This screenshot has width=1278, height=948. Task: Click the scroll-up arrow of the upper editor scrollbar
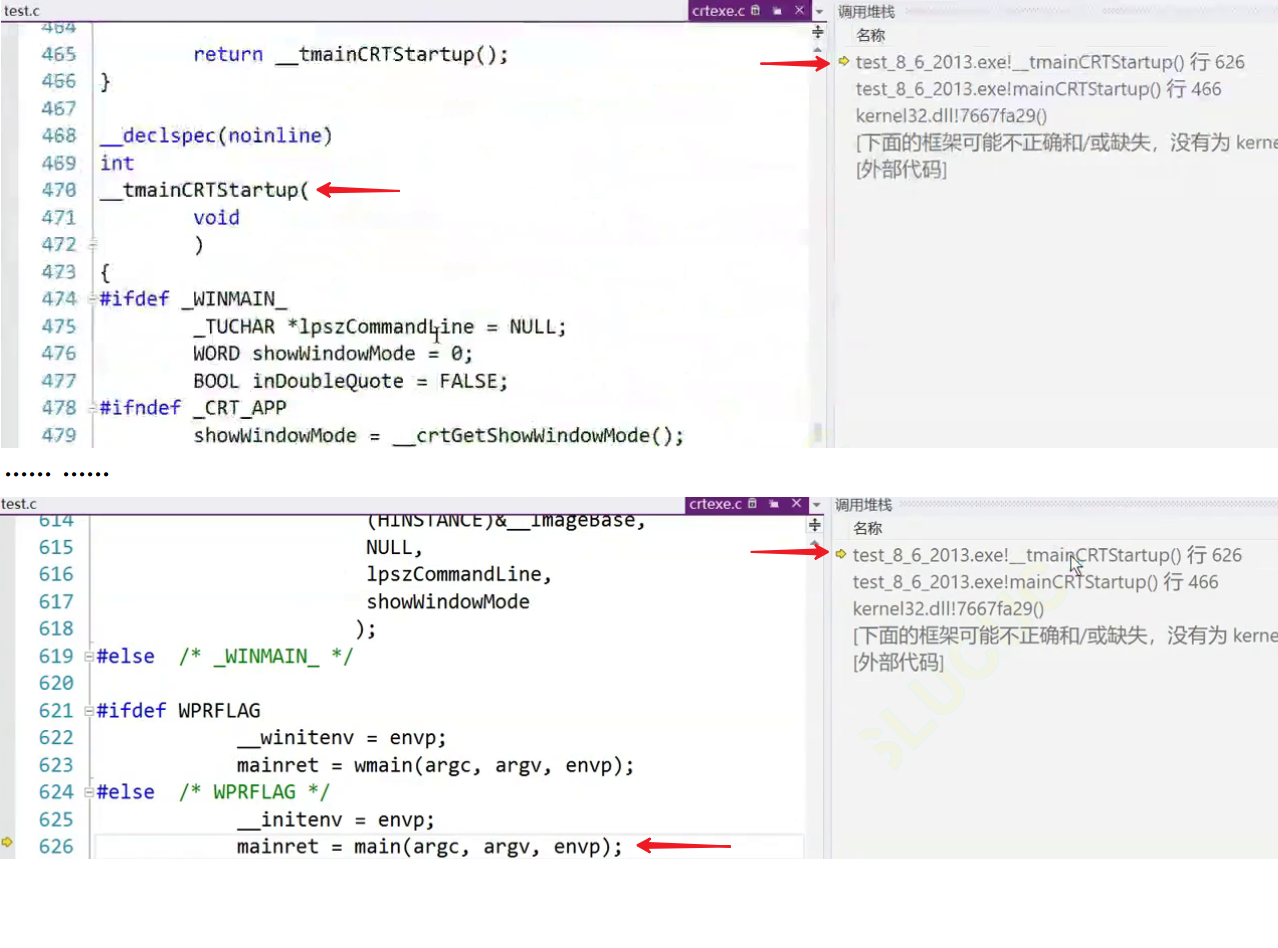point(818,50)
